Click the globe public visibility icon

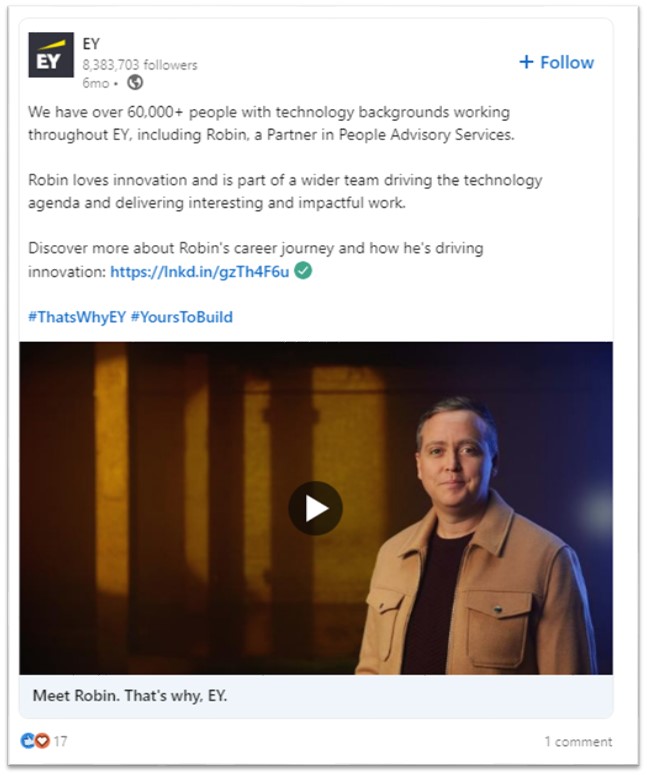pos(135,82)
